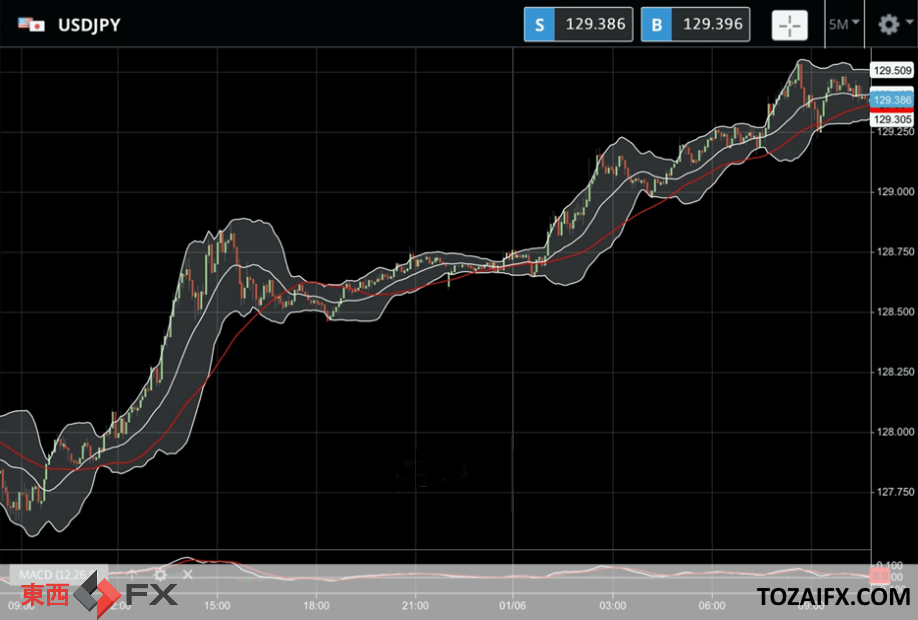Move the MACD indicator up with the arrow
The height and width of the screenshot is (620, 918).
[x=132, y=574]
